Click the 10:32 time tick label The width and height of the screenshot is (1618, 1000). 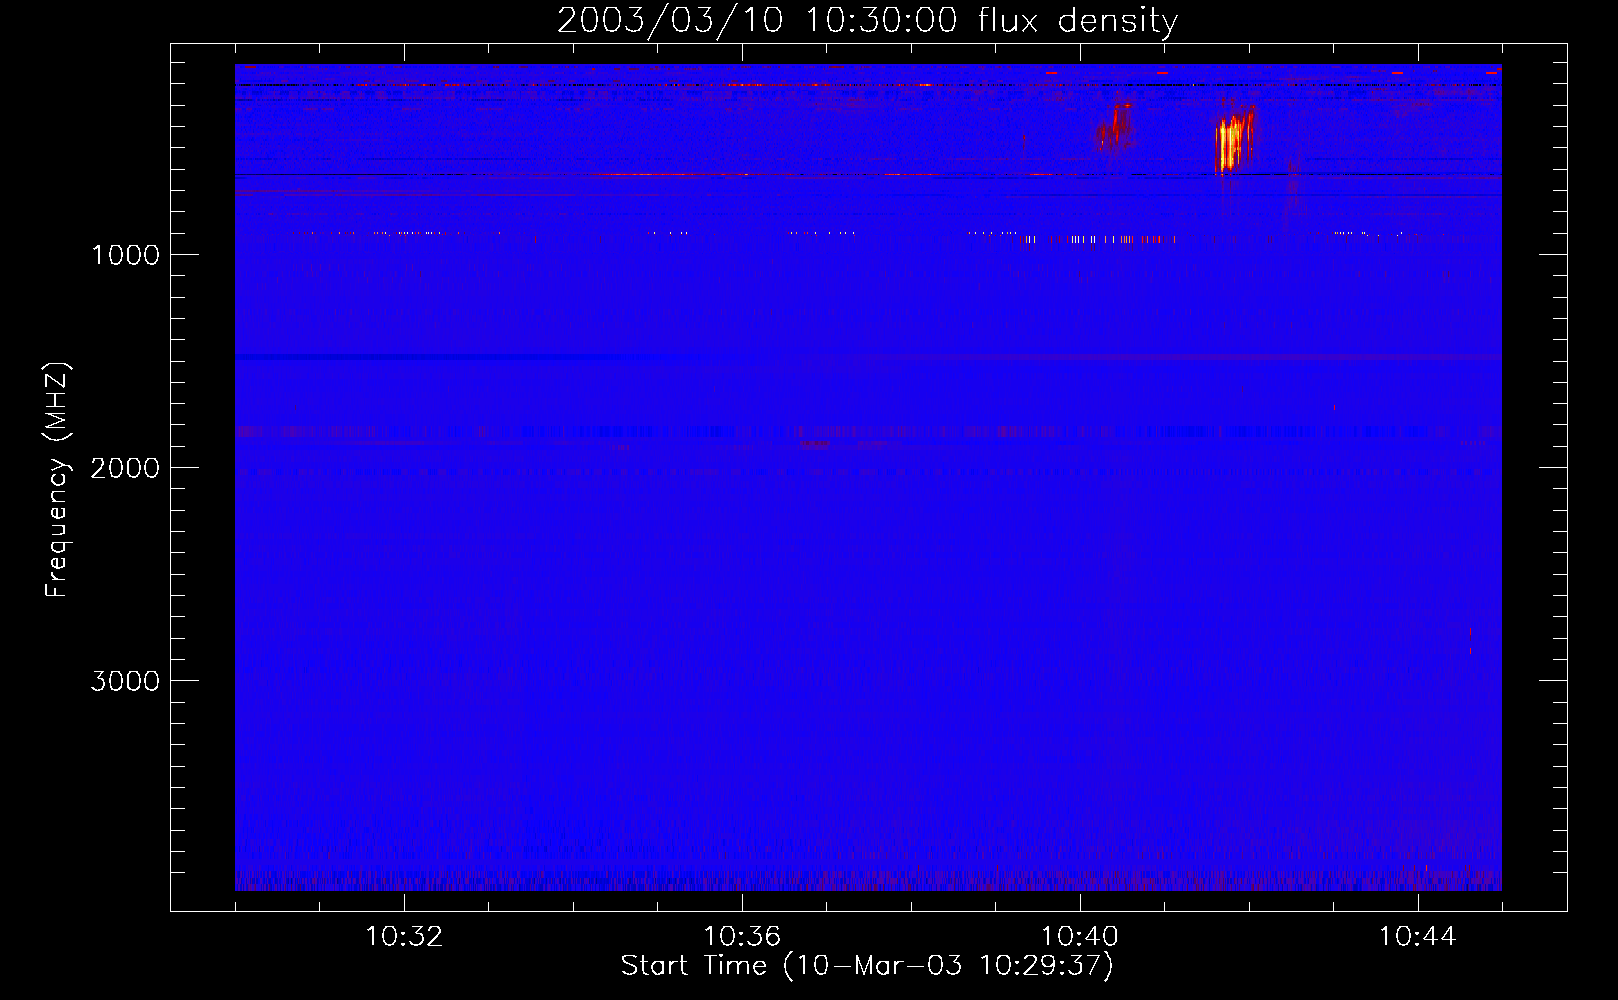click(404, 937)
